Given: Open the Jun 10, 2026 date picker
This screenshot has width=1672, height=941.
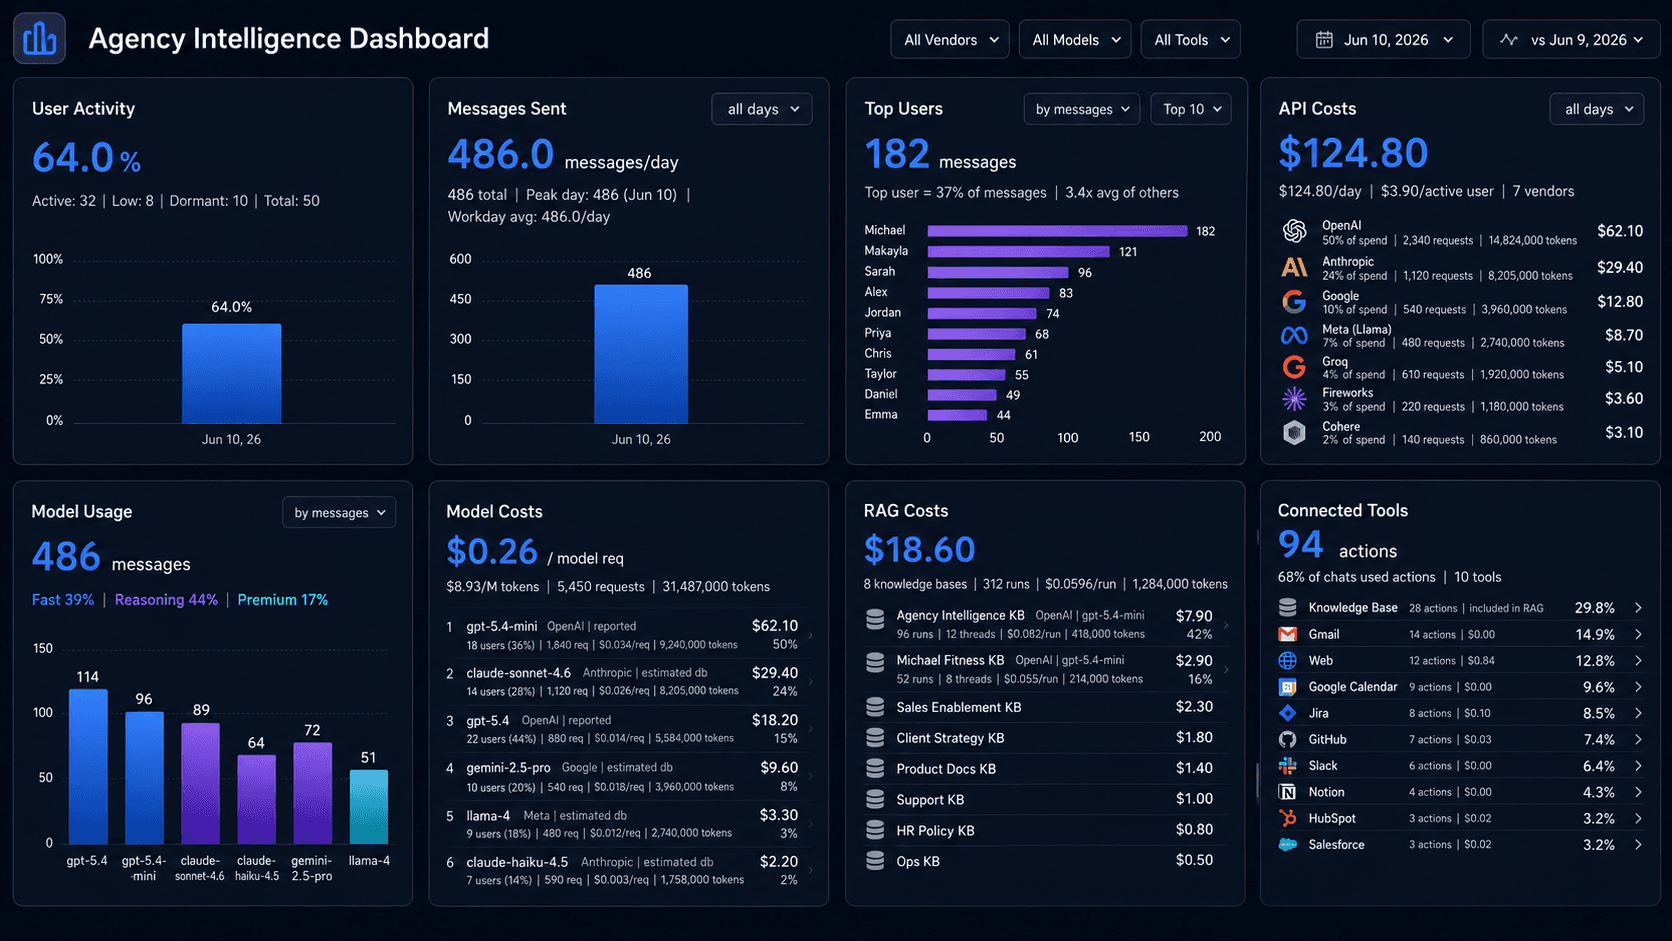Looking at the screenshot, I should click(1384, 40).
